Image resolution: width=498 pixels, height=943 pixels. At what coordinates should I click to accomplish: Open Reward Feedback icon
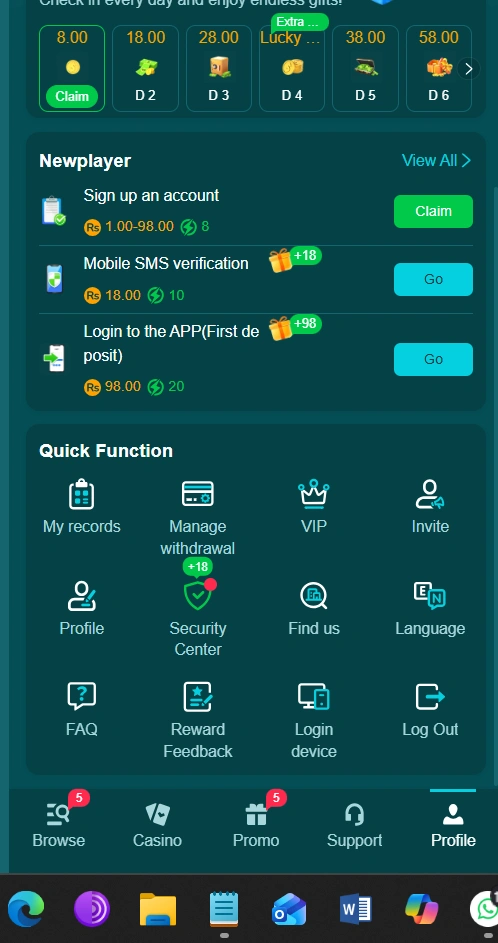198,696
